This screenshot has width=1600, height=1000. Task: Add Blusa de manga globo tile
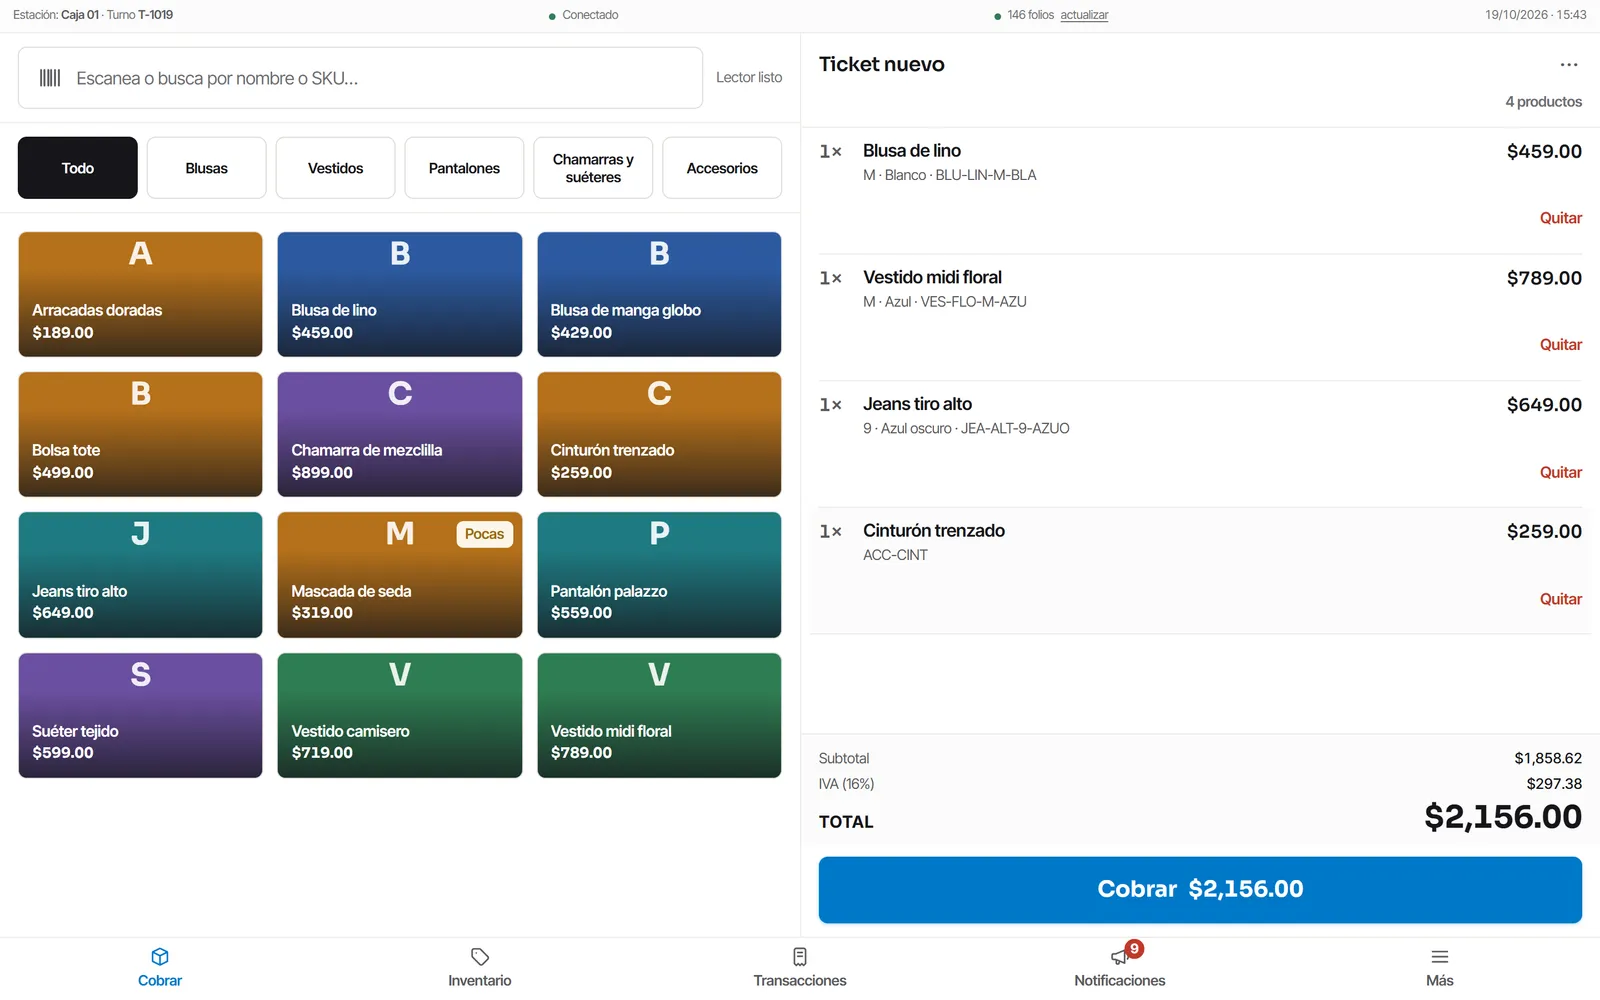tap(659, 295)
